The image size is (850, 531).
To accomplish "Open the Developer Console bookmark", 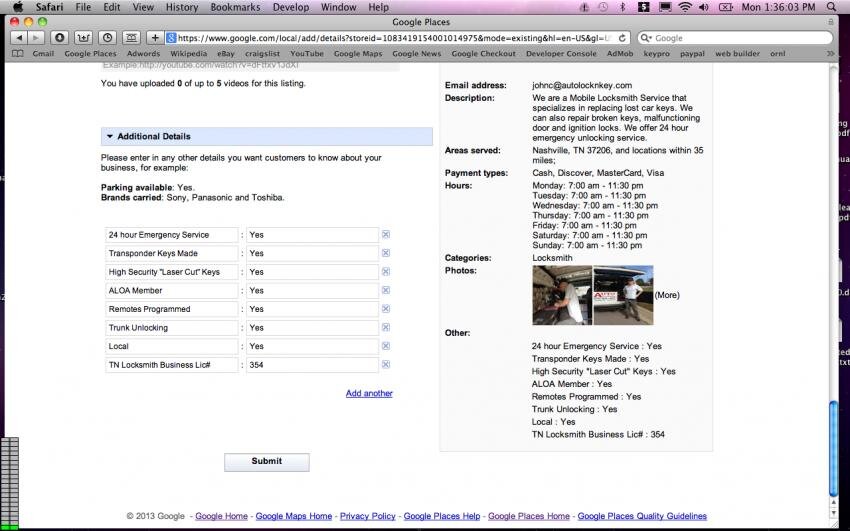I will tap(561, 54).
